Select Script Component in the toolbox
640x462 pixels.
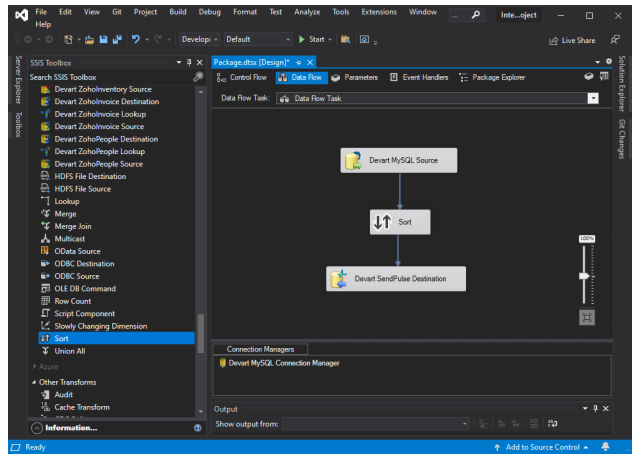tap(84, 314)
